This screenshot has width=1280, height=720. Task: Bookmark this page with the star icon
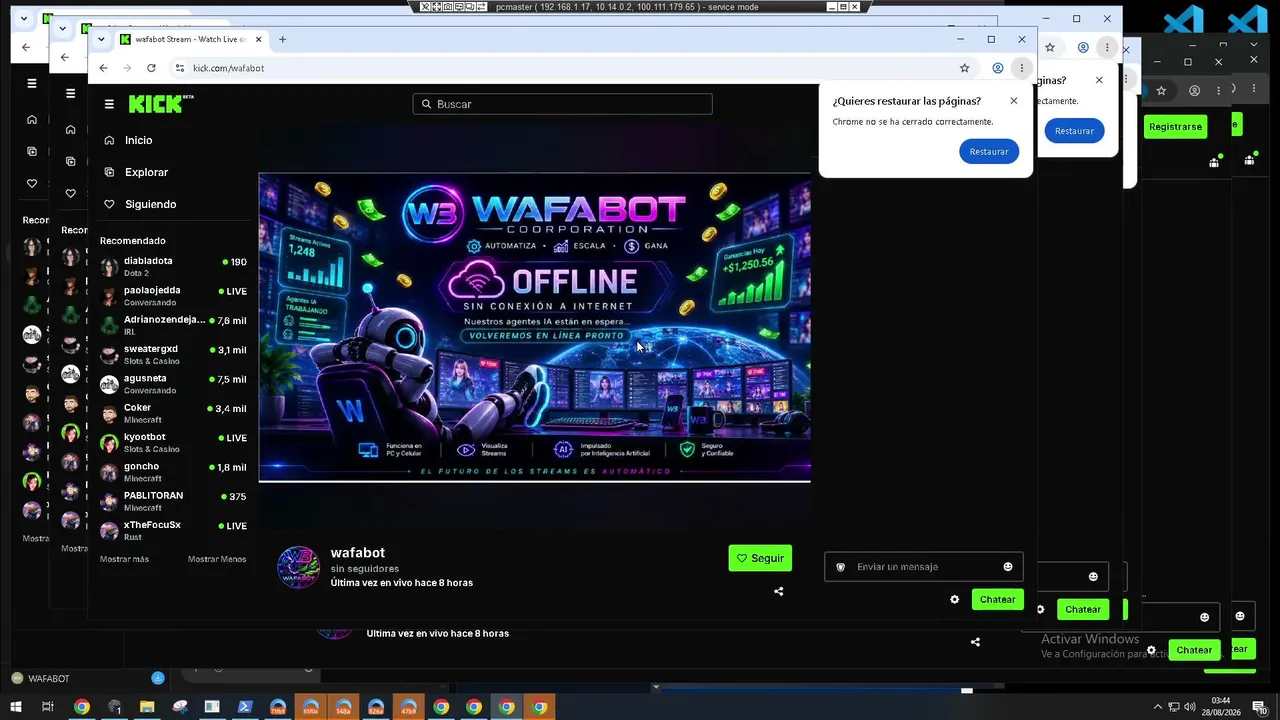[964, 68]
